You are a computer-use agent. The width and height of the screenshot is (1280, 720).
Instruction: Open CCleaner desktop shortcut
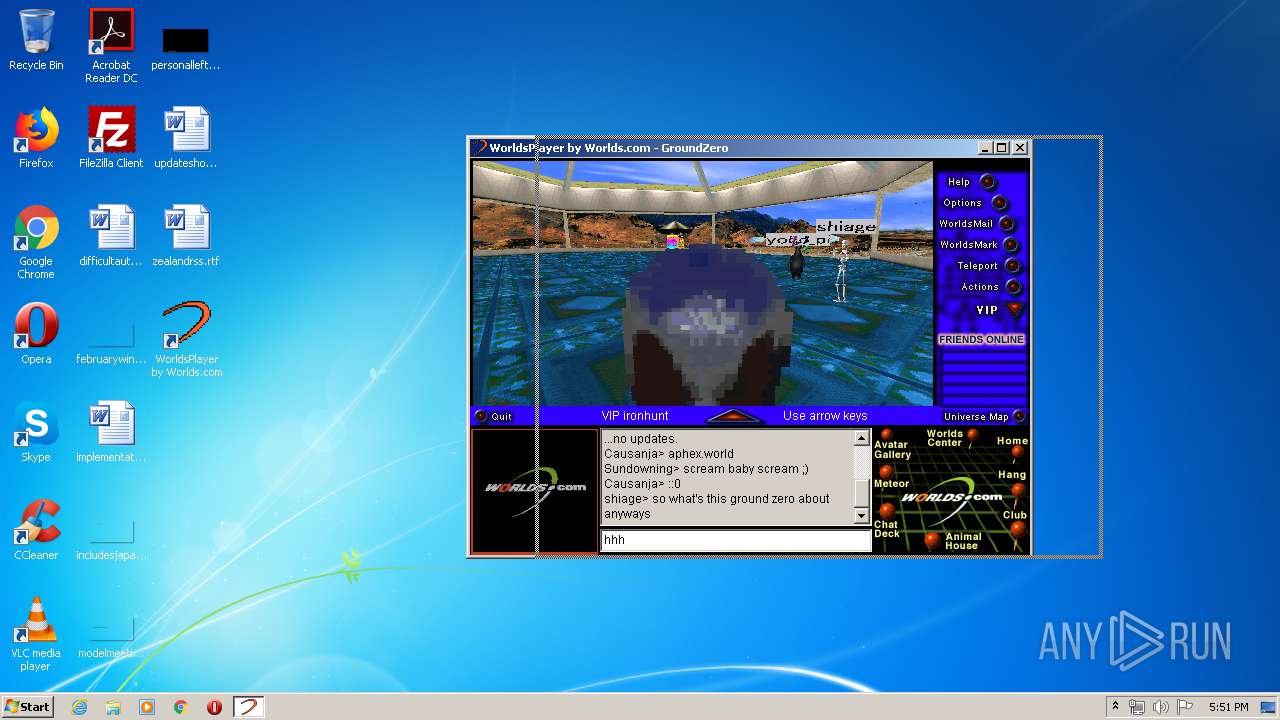(36, 530)
